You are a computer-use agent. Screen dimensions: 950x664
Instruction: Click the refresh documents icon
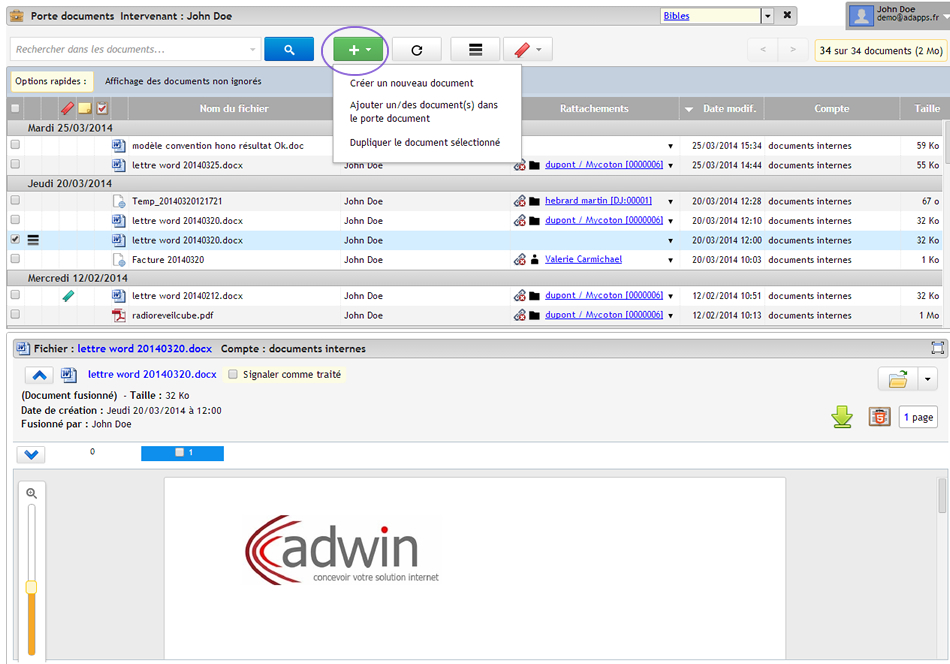[x=417, y=50]
